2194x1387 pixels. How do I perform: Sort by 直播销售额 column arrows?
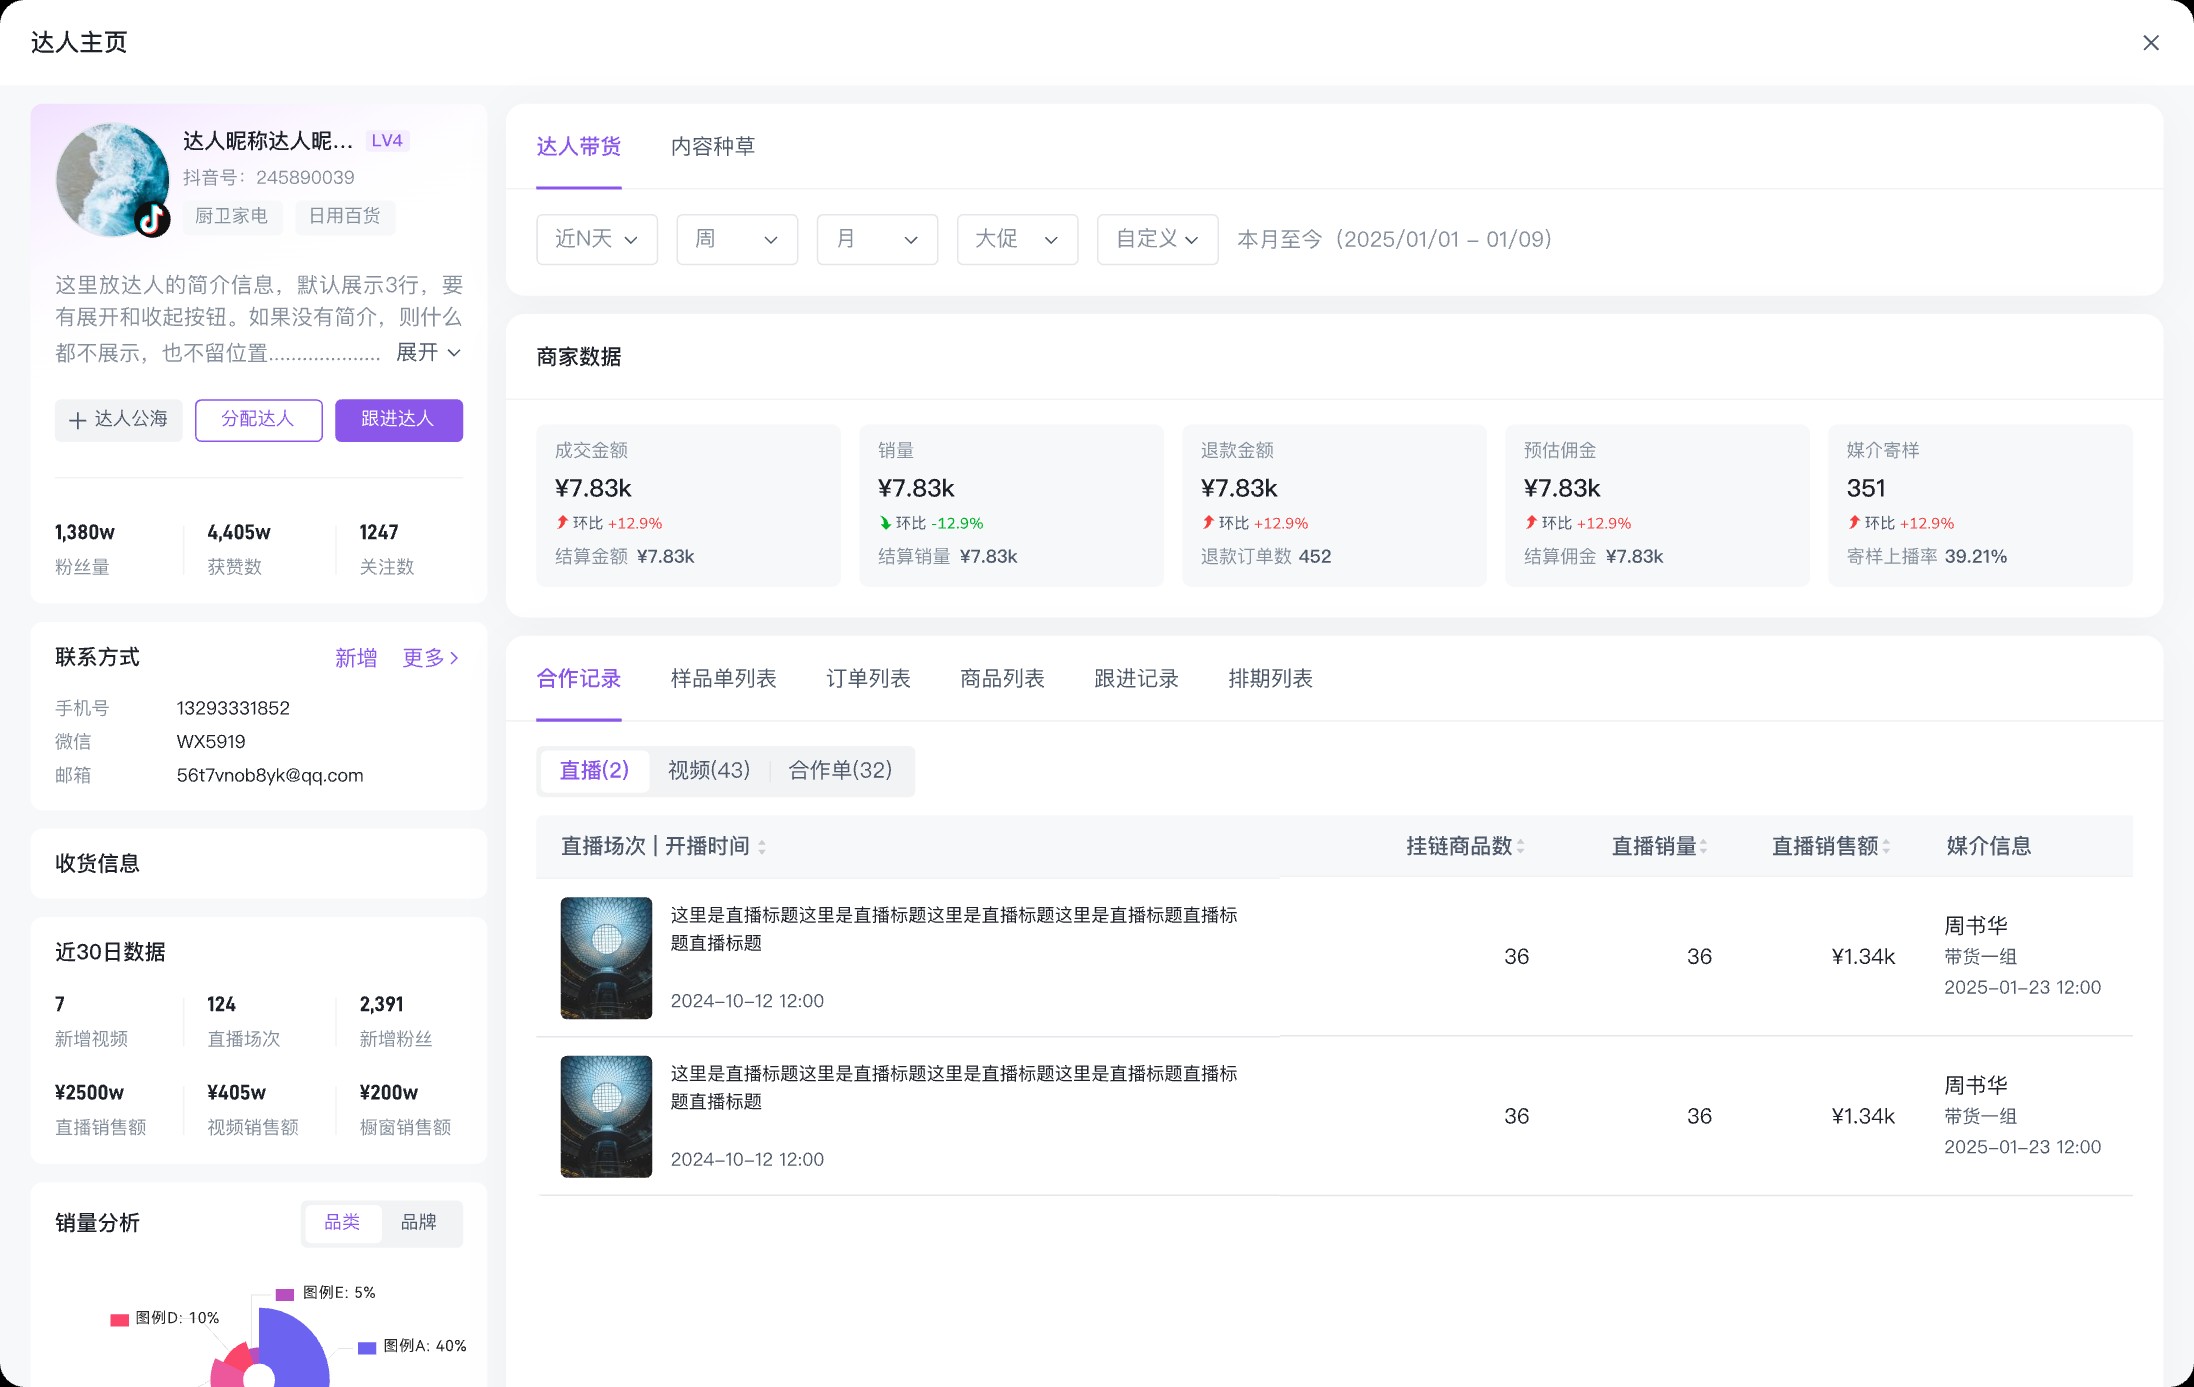(1887, 847)
